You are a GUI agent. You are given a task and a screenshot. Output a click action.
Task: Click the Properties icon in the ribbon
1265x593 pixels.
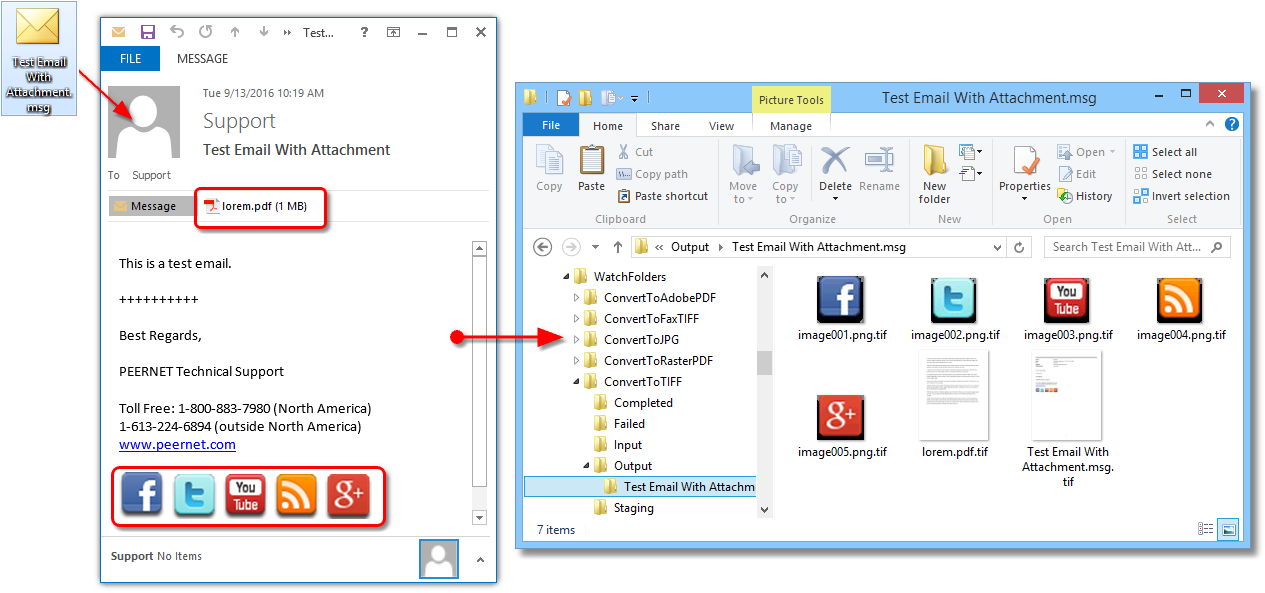click(1025, 166)
